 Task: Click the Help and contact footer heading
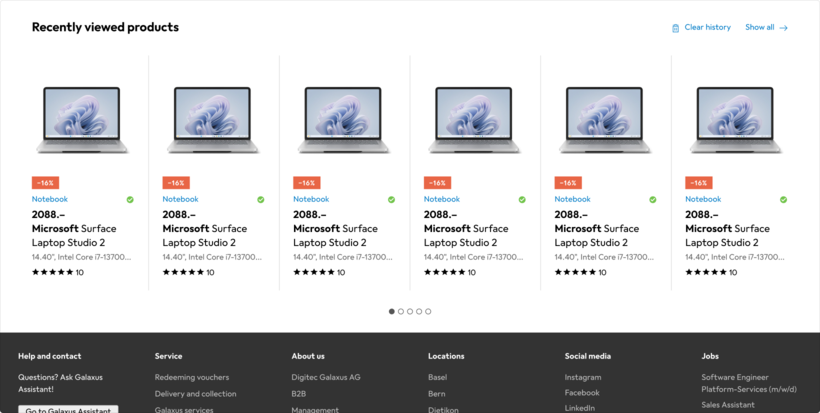tap(50, 356)
